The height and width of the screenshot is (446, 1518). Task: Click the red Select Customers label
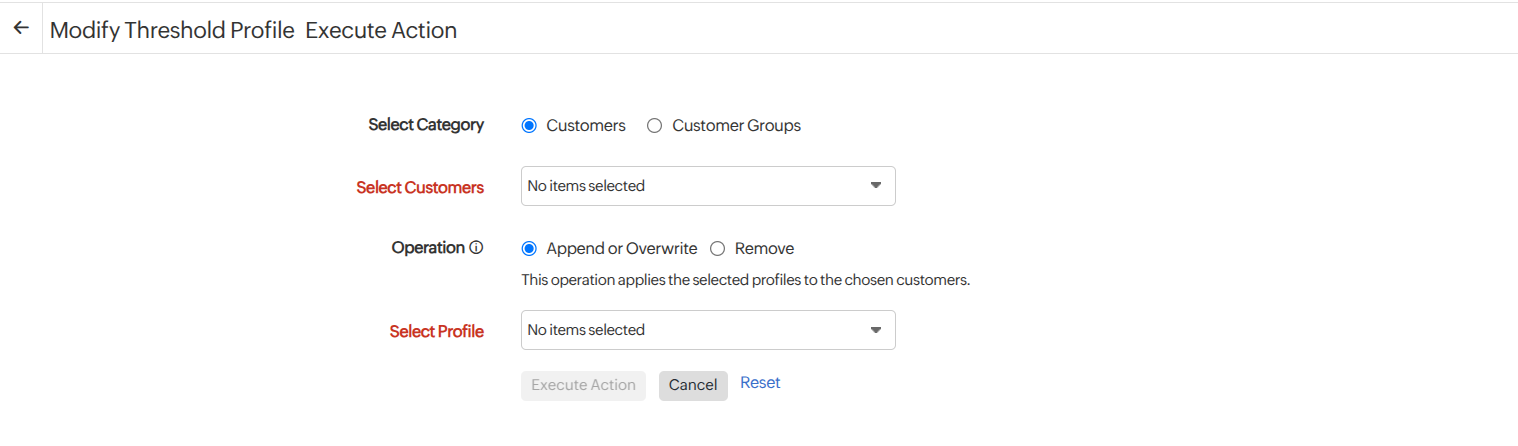coord(420,188)
